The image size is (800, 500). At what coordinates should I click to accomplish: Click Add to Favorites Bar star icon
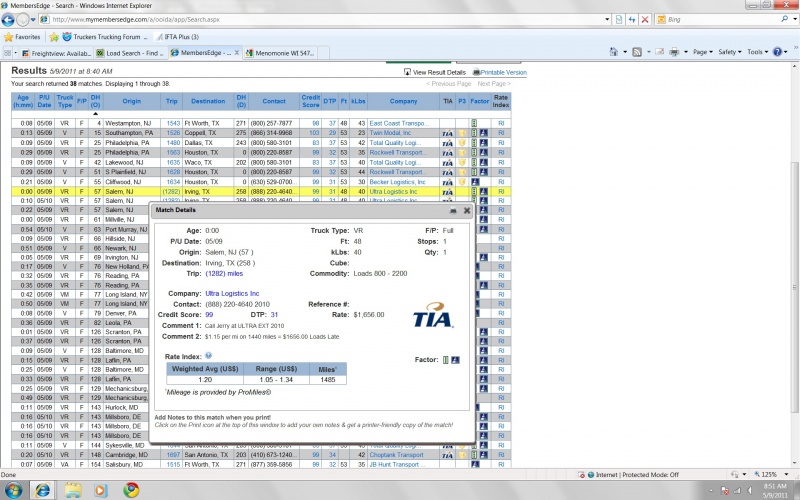[54, 37]
